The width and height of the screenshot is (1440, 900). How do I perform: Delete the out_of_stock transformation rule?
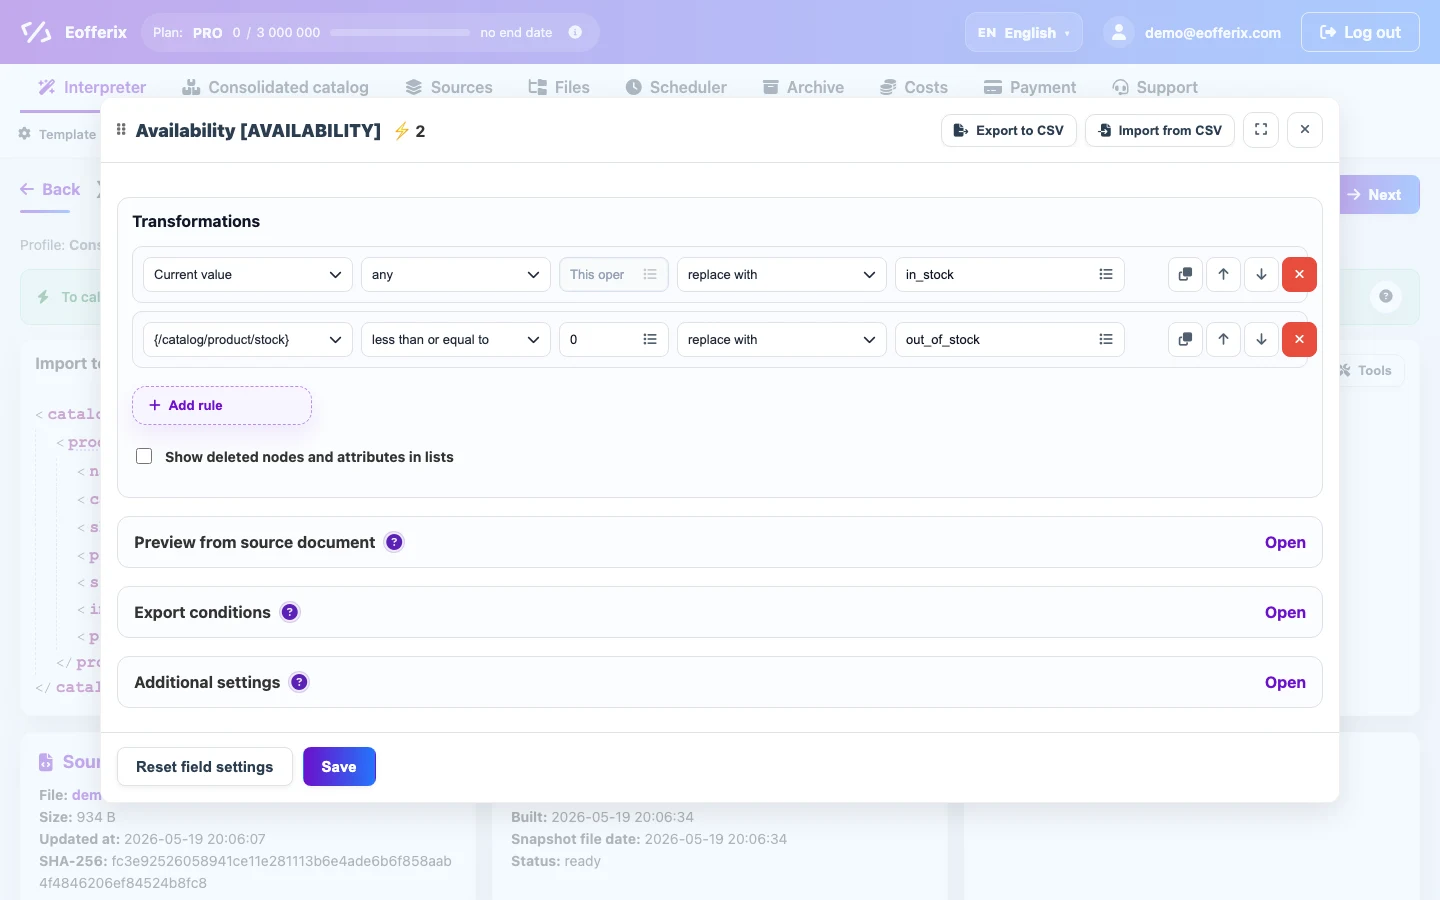(1299, 339)
